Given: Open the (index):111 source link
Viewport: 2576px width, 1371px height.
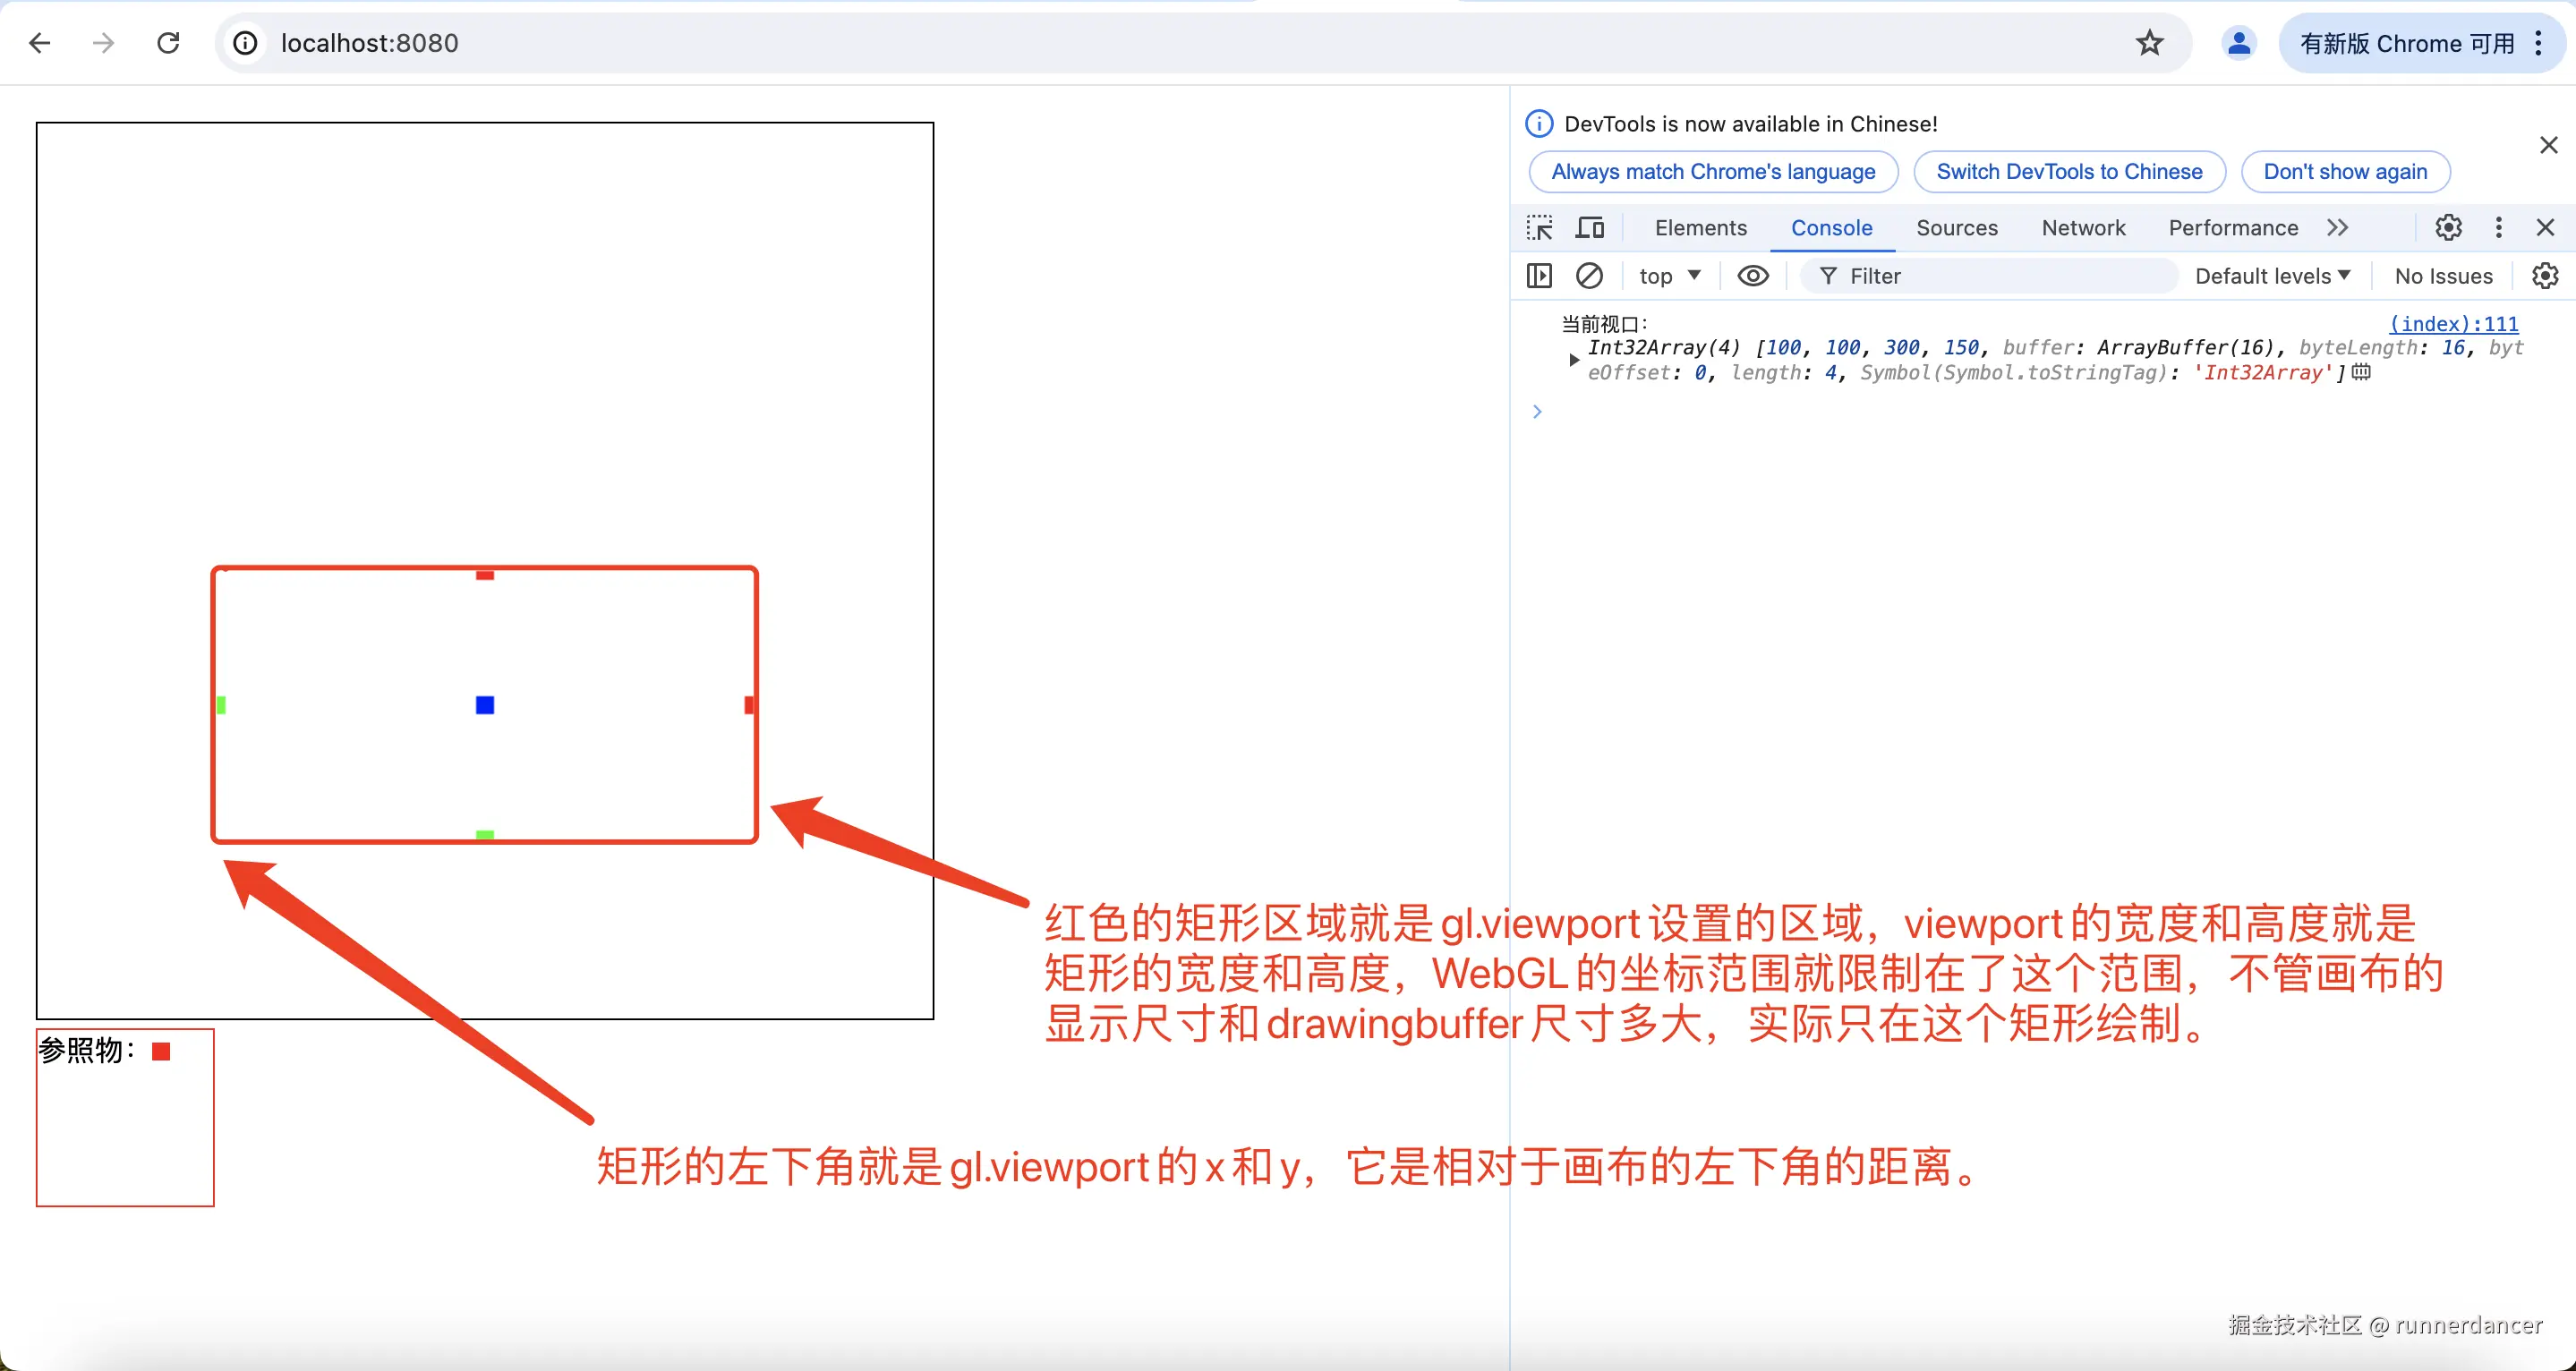Looking at the screenshot, I should coord(2453,324).
